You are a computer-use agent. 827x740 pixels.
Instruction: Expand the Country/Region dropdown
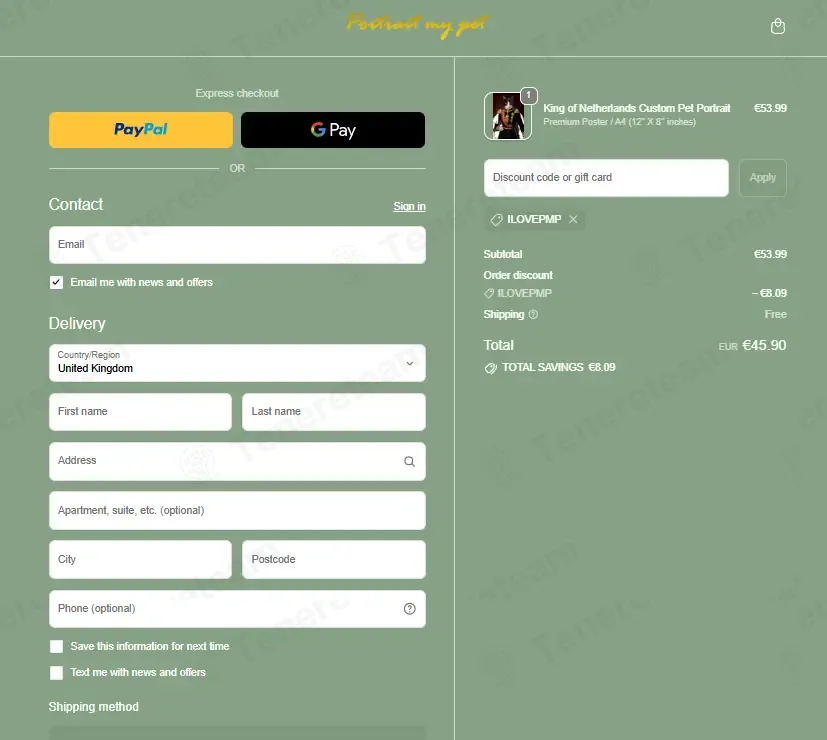pos(237,363)
